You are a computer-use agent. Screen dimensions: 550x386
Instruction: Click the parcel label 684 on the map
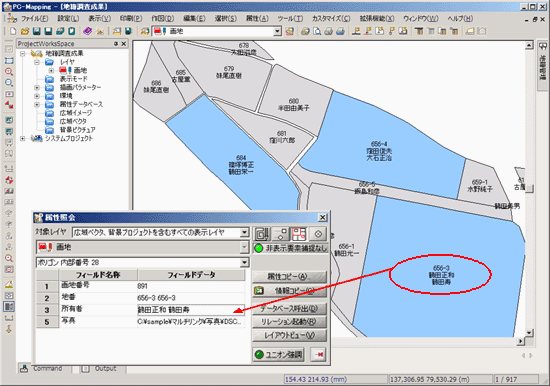pyautogui.click(x=241, y=158)
